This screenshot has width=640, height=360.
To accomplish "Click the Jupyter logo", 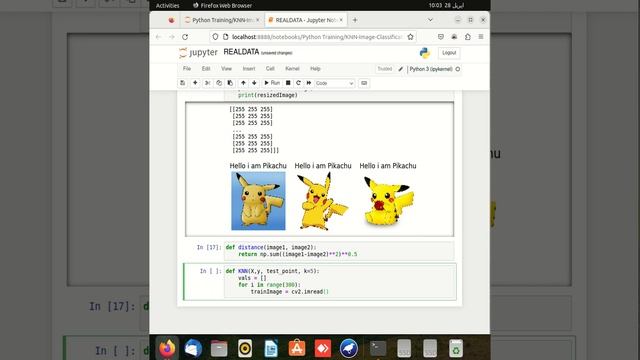I will (x=198, y=53).
